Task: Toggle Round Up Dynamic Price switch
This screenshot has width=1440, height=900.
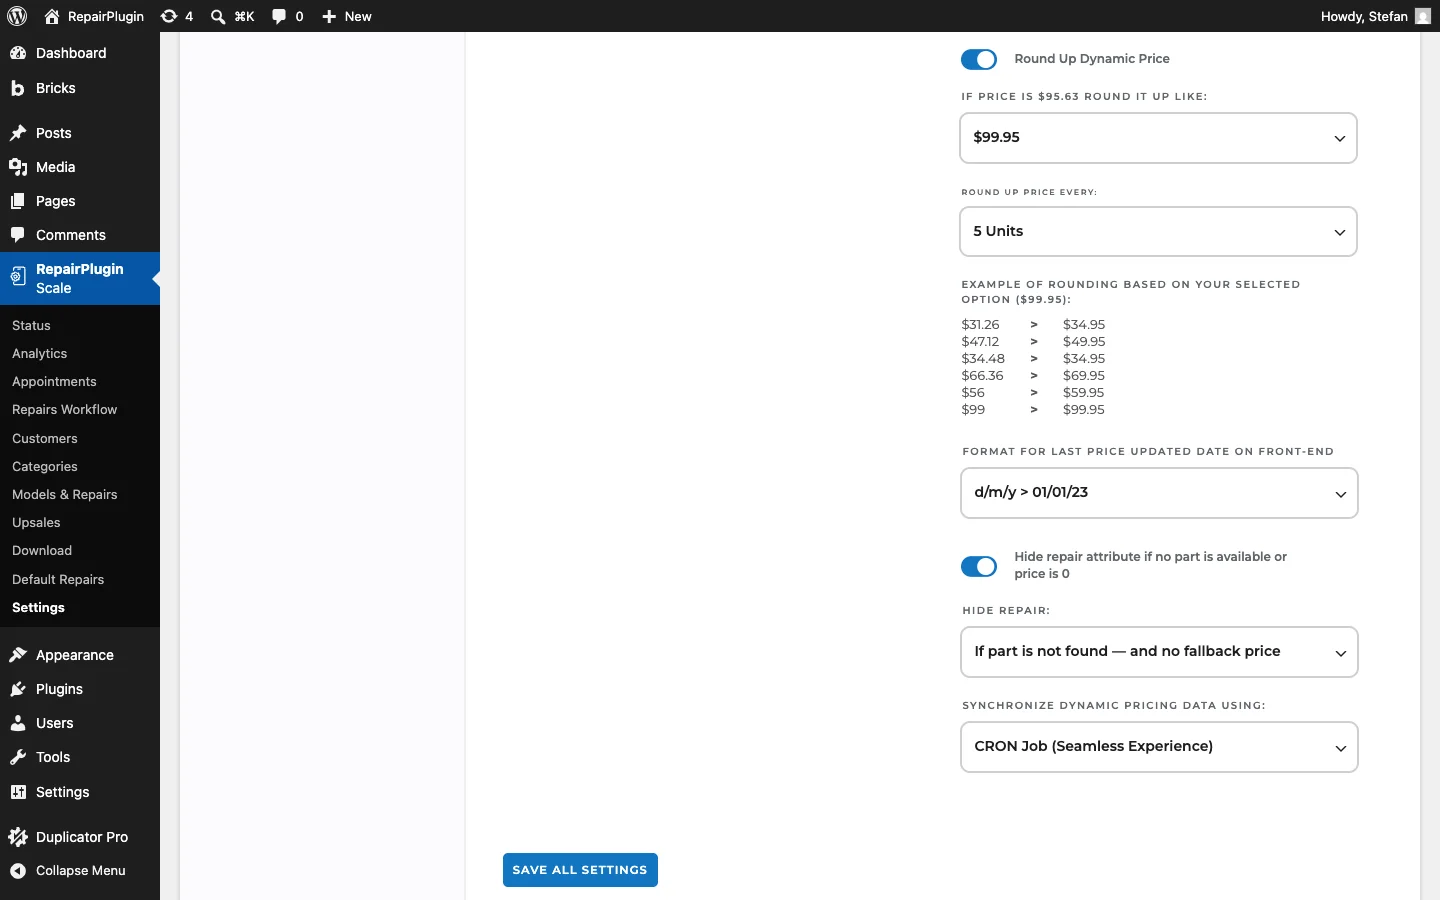Action: (979, 59)
